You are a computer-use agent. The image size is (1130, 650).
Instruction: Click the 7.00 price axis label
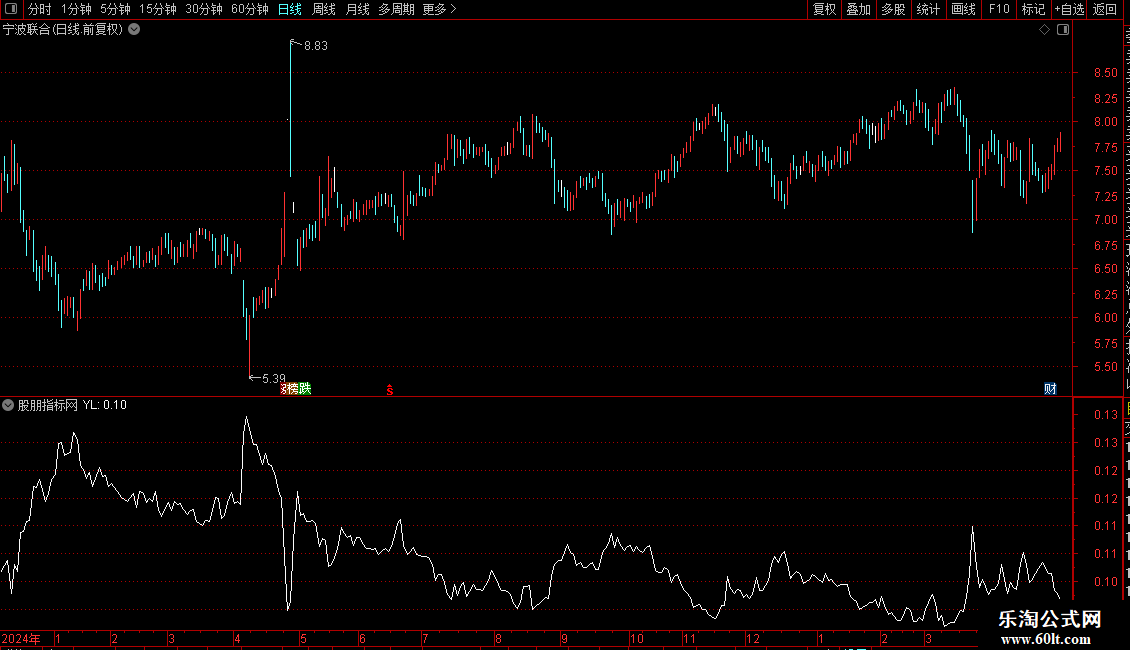[x=1105, y=220]
